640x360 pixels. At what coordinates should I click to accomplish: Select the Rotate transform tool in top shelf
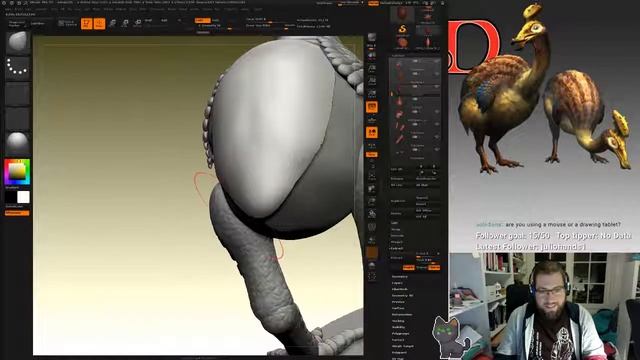tap(138, 23)
